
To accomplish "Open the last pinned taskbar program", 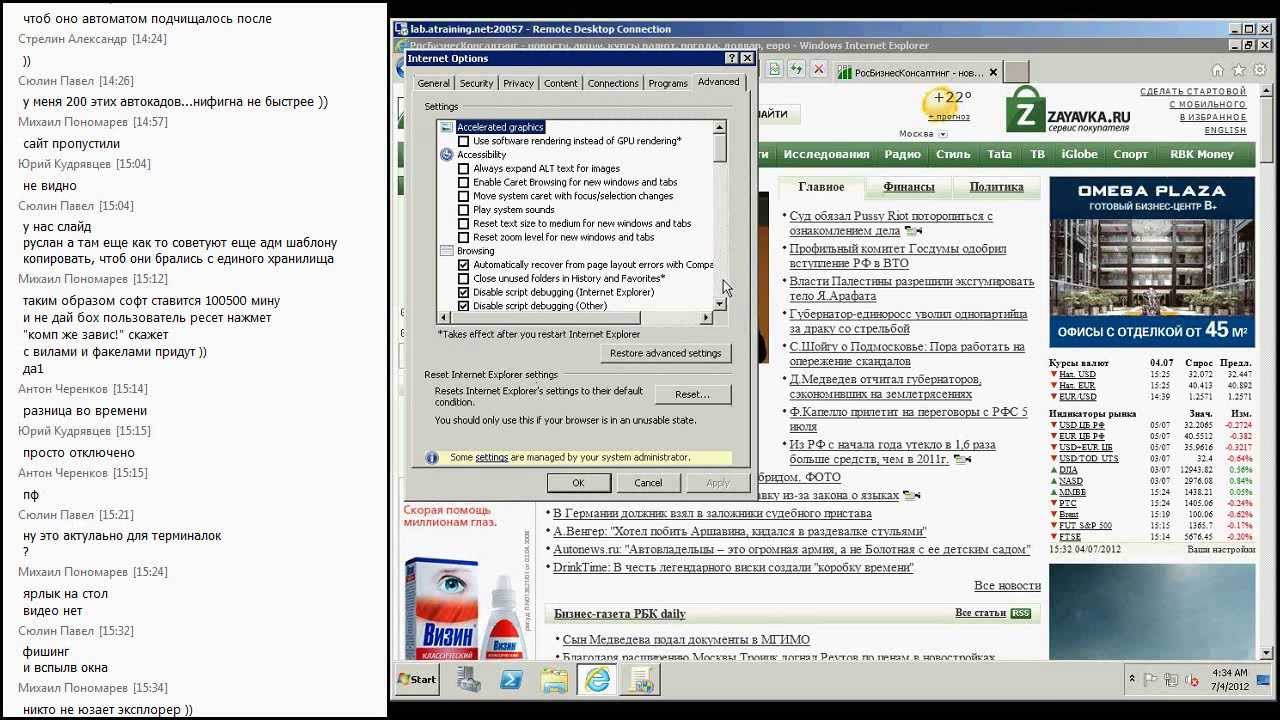I will (639, 679).
